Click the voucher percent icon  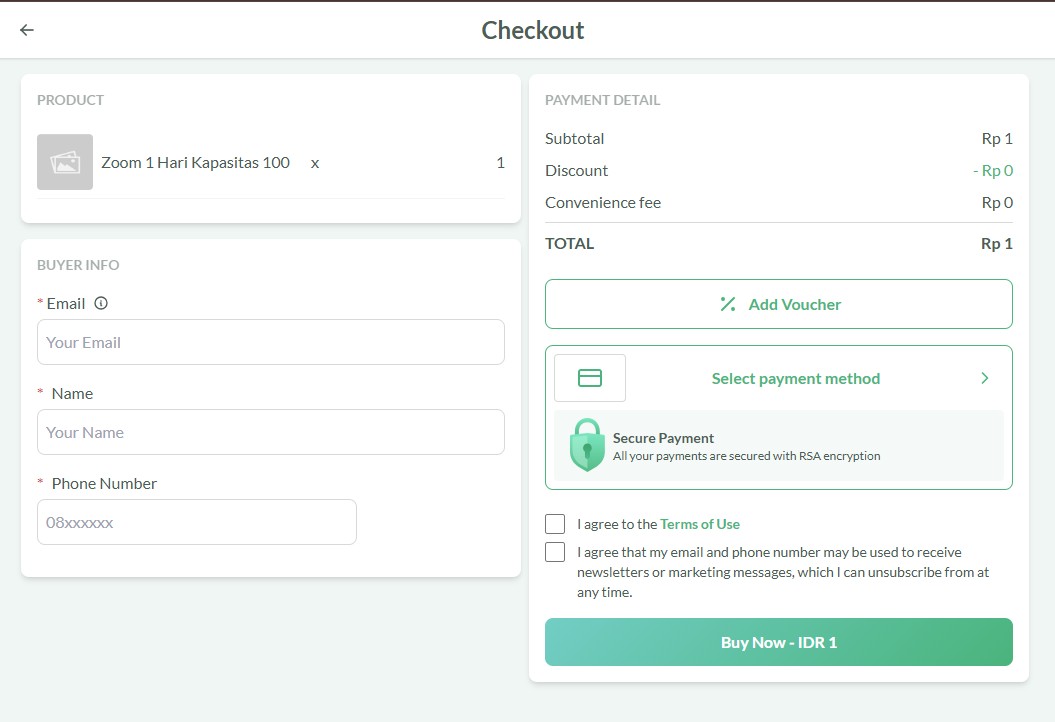[728, 304]
